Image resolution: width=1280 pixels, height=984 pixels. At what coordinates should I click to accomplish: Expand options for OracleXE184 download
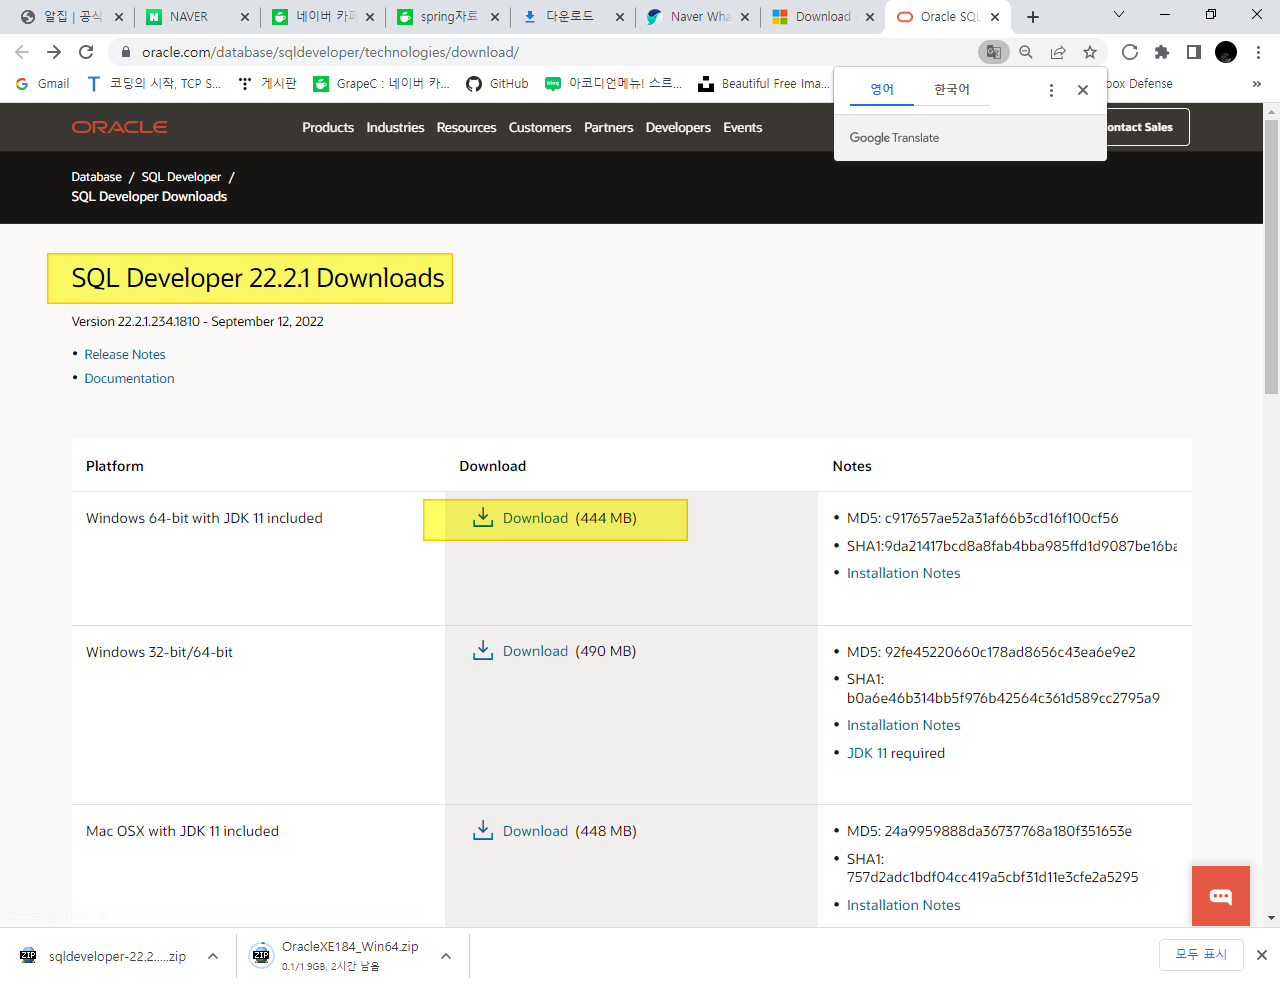tap(446, 956)
